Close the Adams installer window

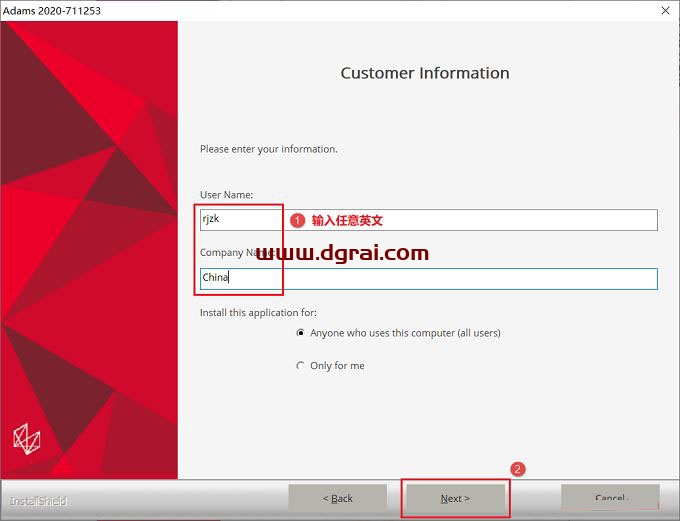[665, 11]
